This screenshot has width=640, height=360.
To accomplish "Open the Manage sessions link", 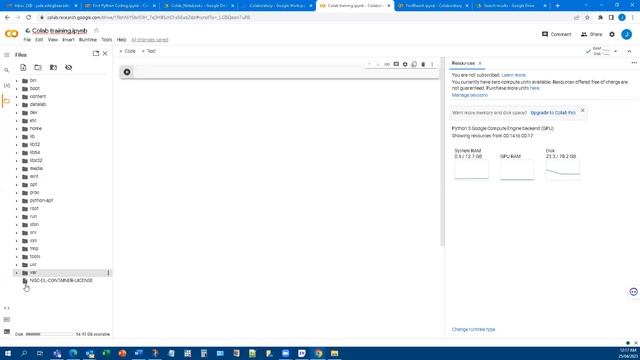I will pos(469,95).
